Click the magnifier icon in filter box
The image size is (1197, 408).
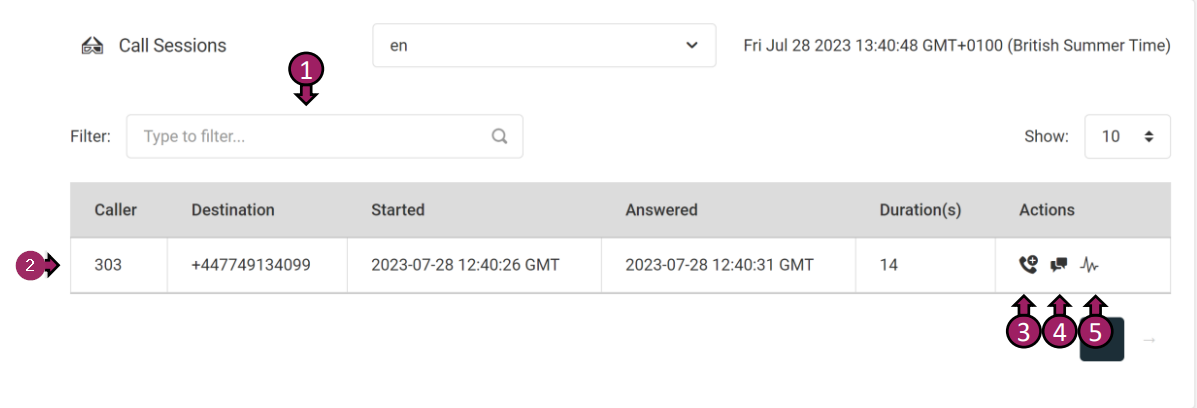click(500, 137)
